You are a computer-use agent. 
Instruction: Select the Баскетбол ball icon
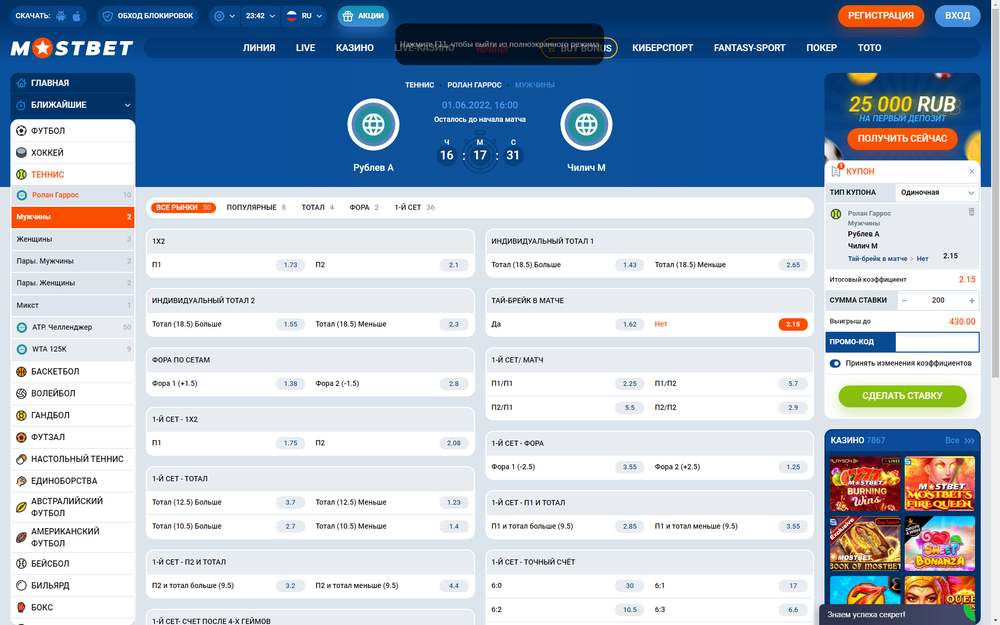tap(21, 371)
